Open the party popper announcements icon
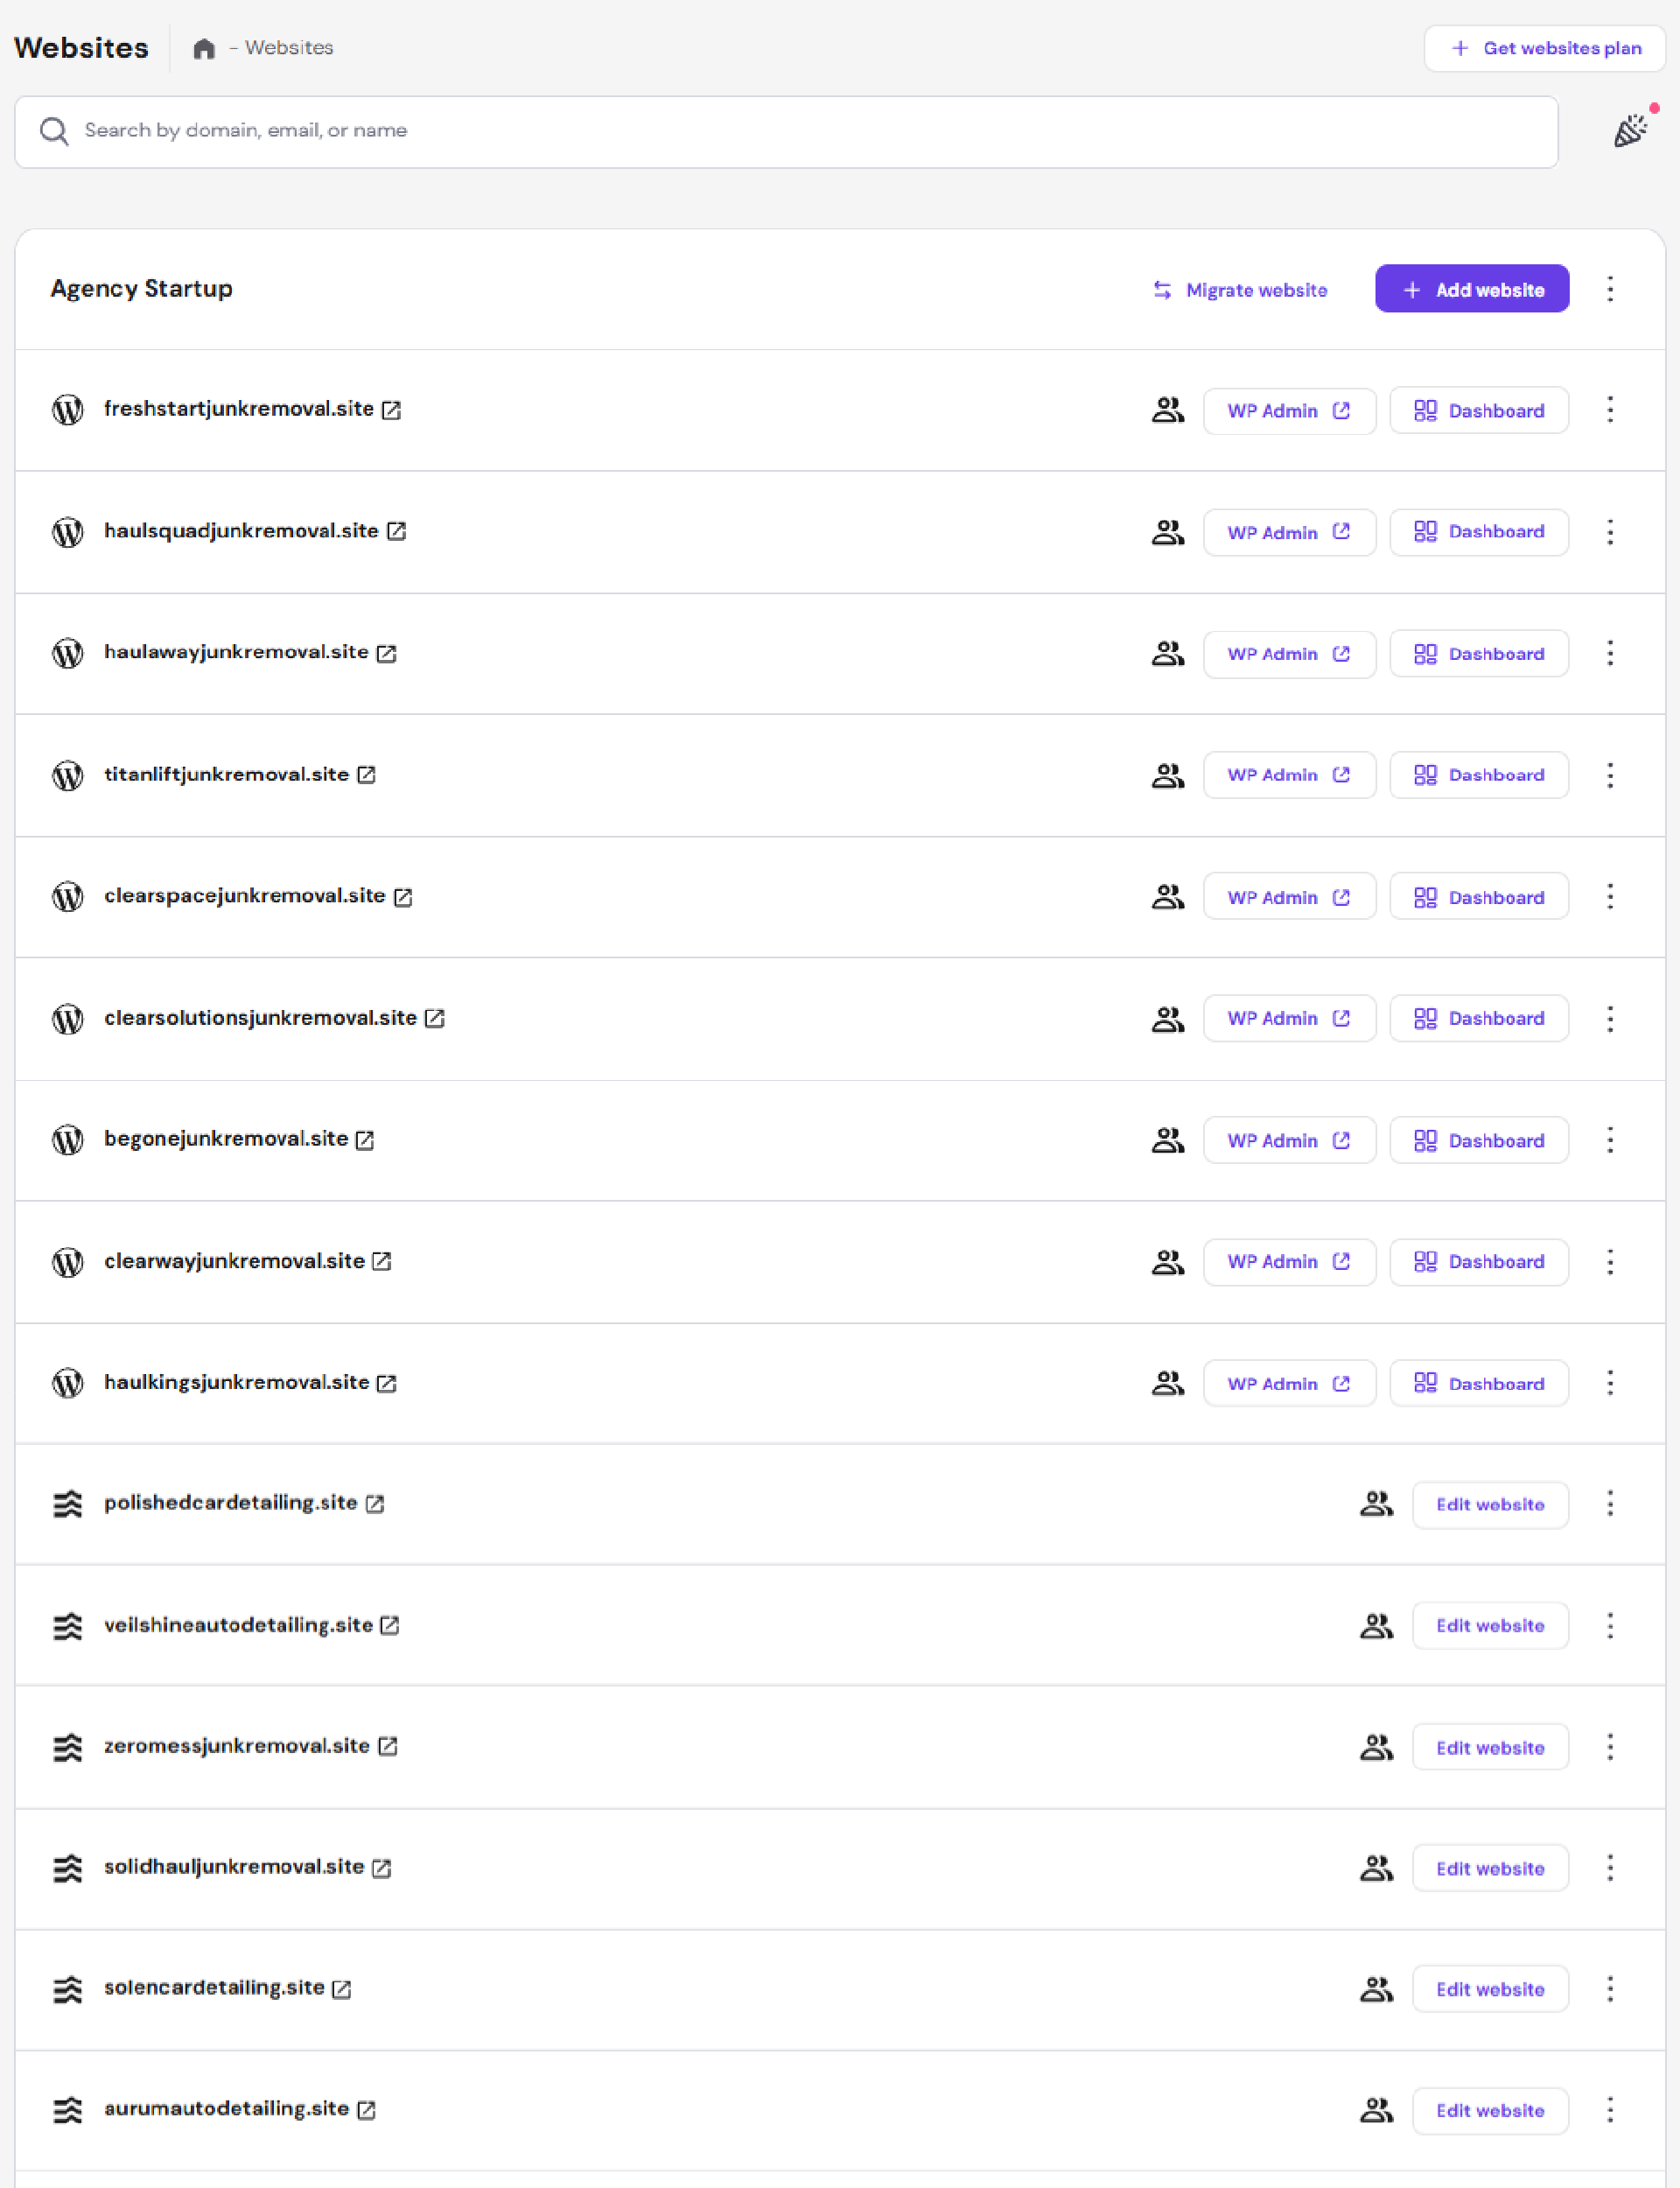 coord(1630,131)
